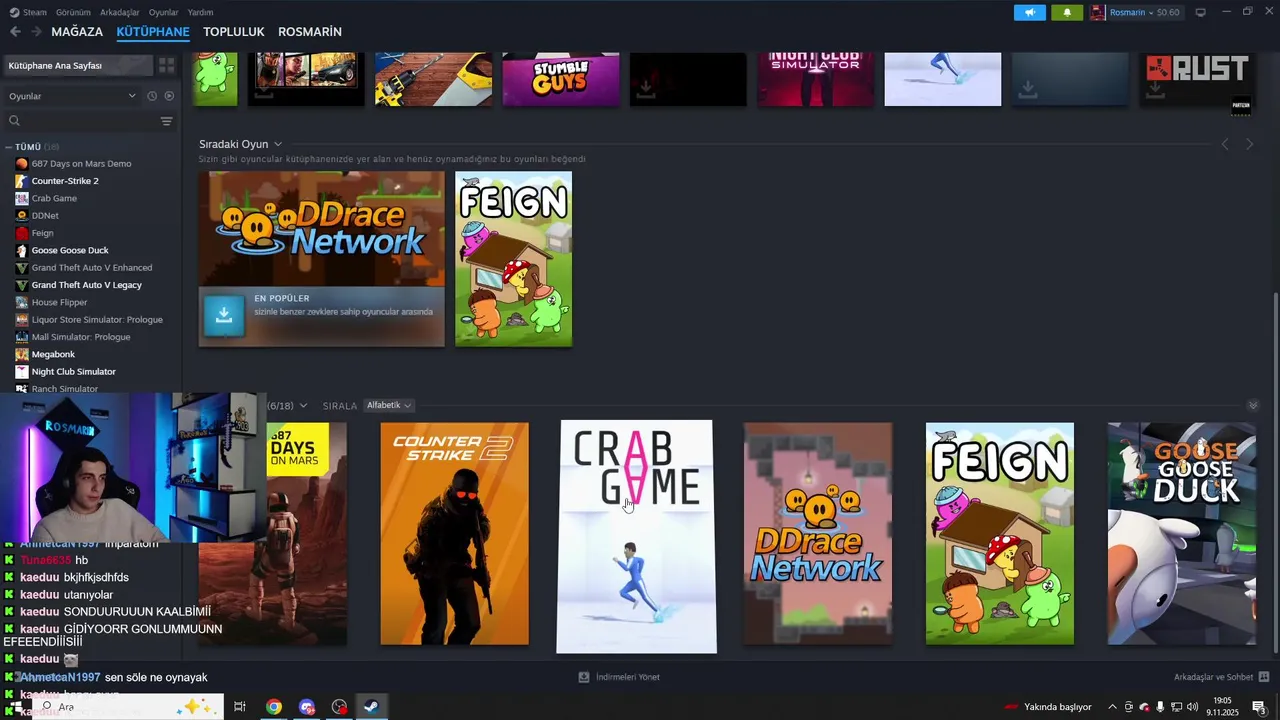This screenshot has height=720, width=1280.
Task: Select House Flipper in the list
Action: click(x=59, y=302)
